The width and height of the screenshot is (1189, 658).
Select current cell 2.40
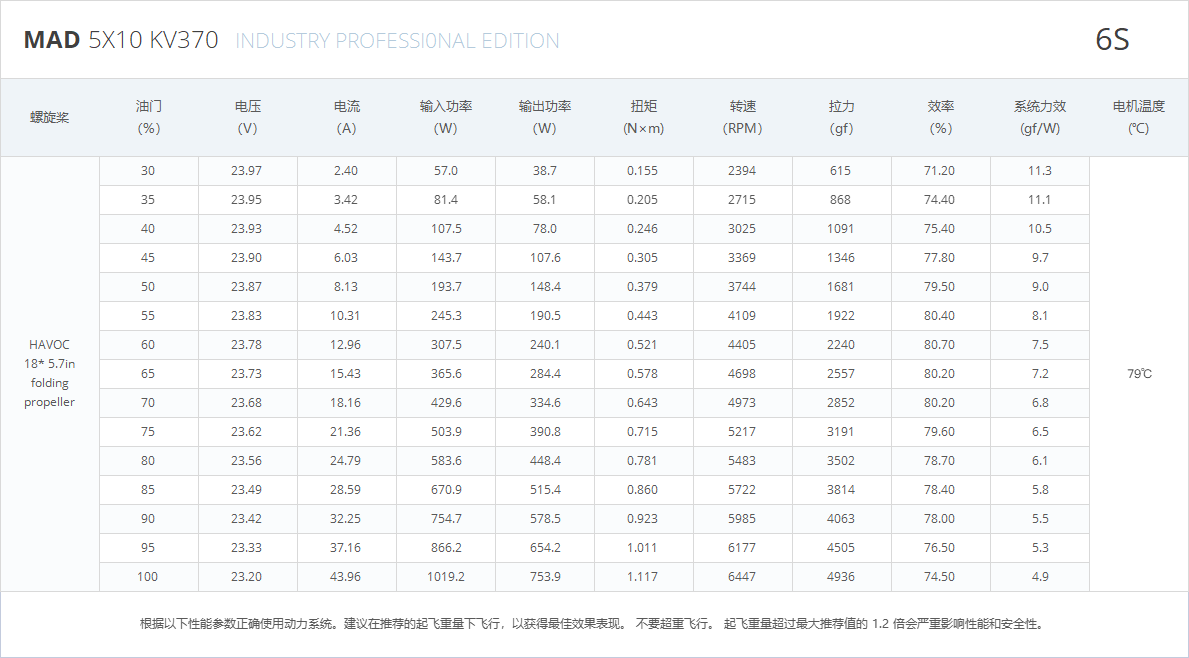[346, 171]
